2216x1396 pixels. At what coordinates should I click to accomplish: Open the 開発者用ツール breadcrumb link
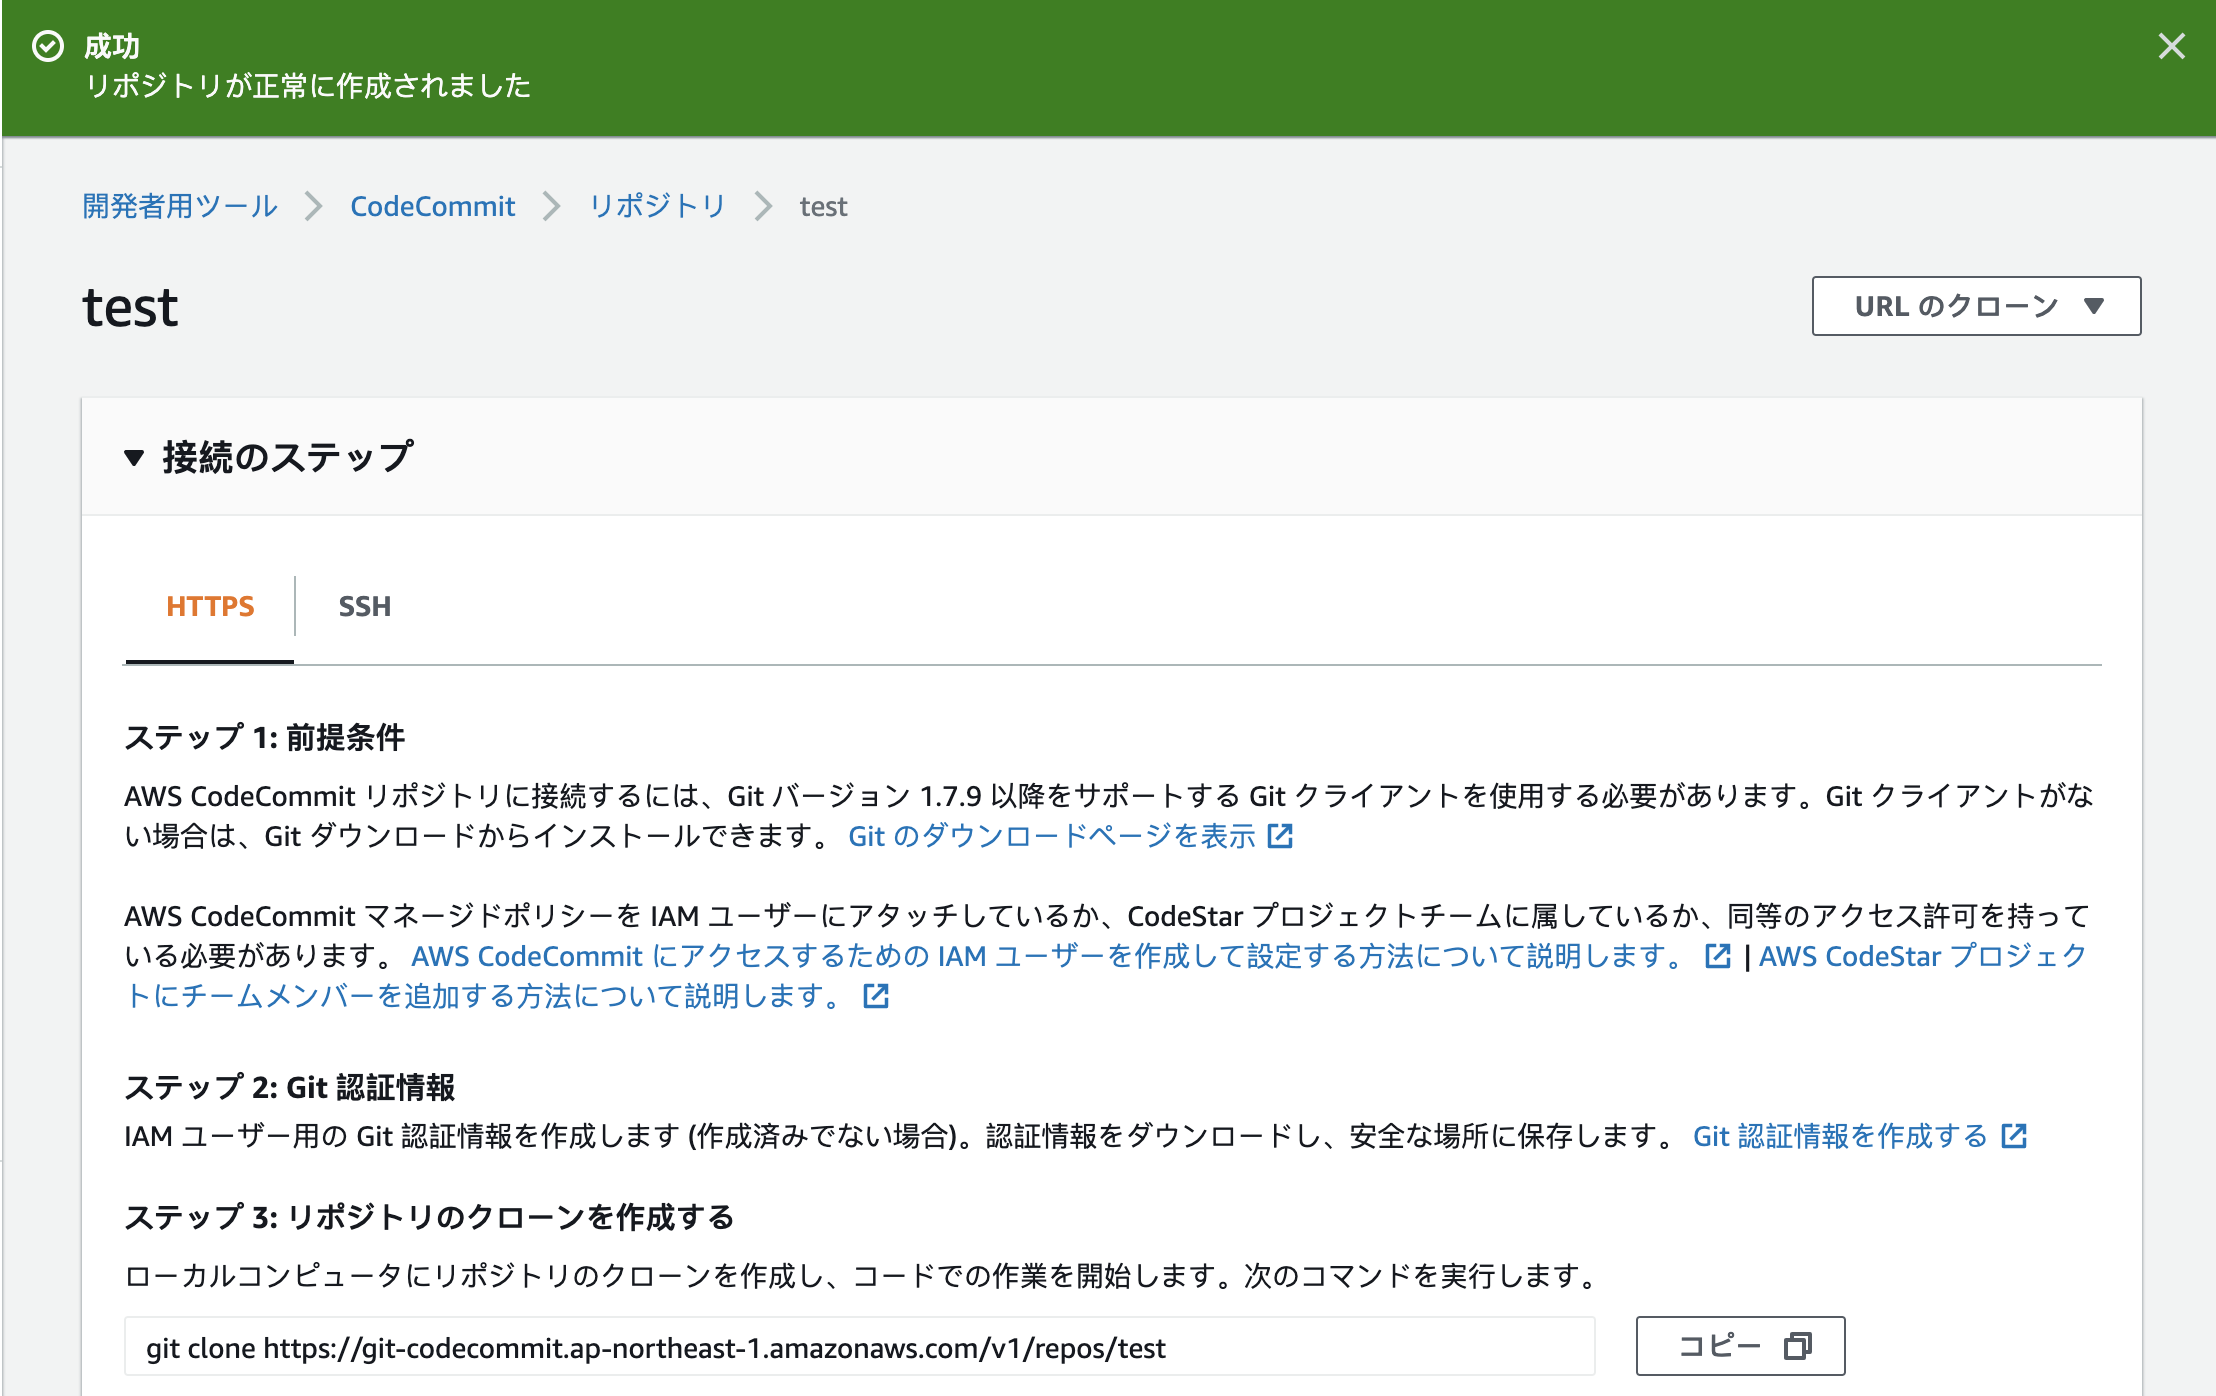click(180, 206)
